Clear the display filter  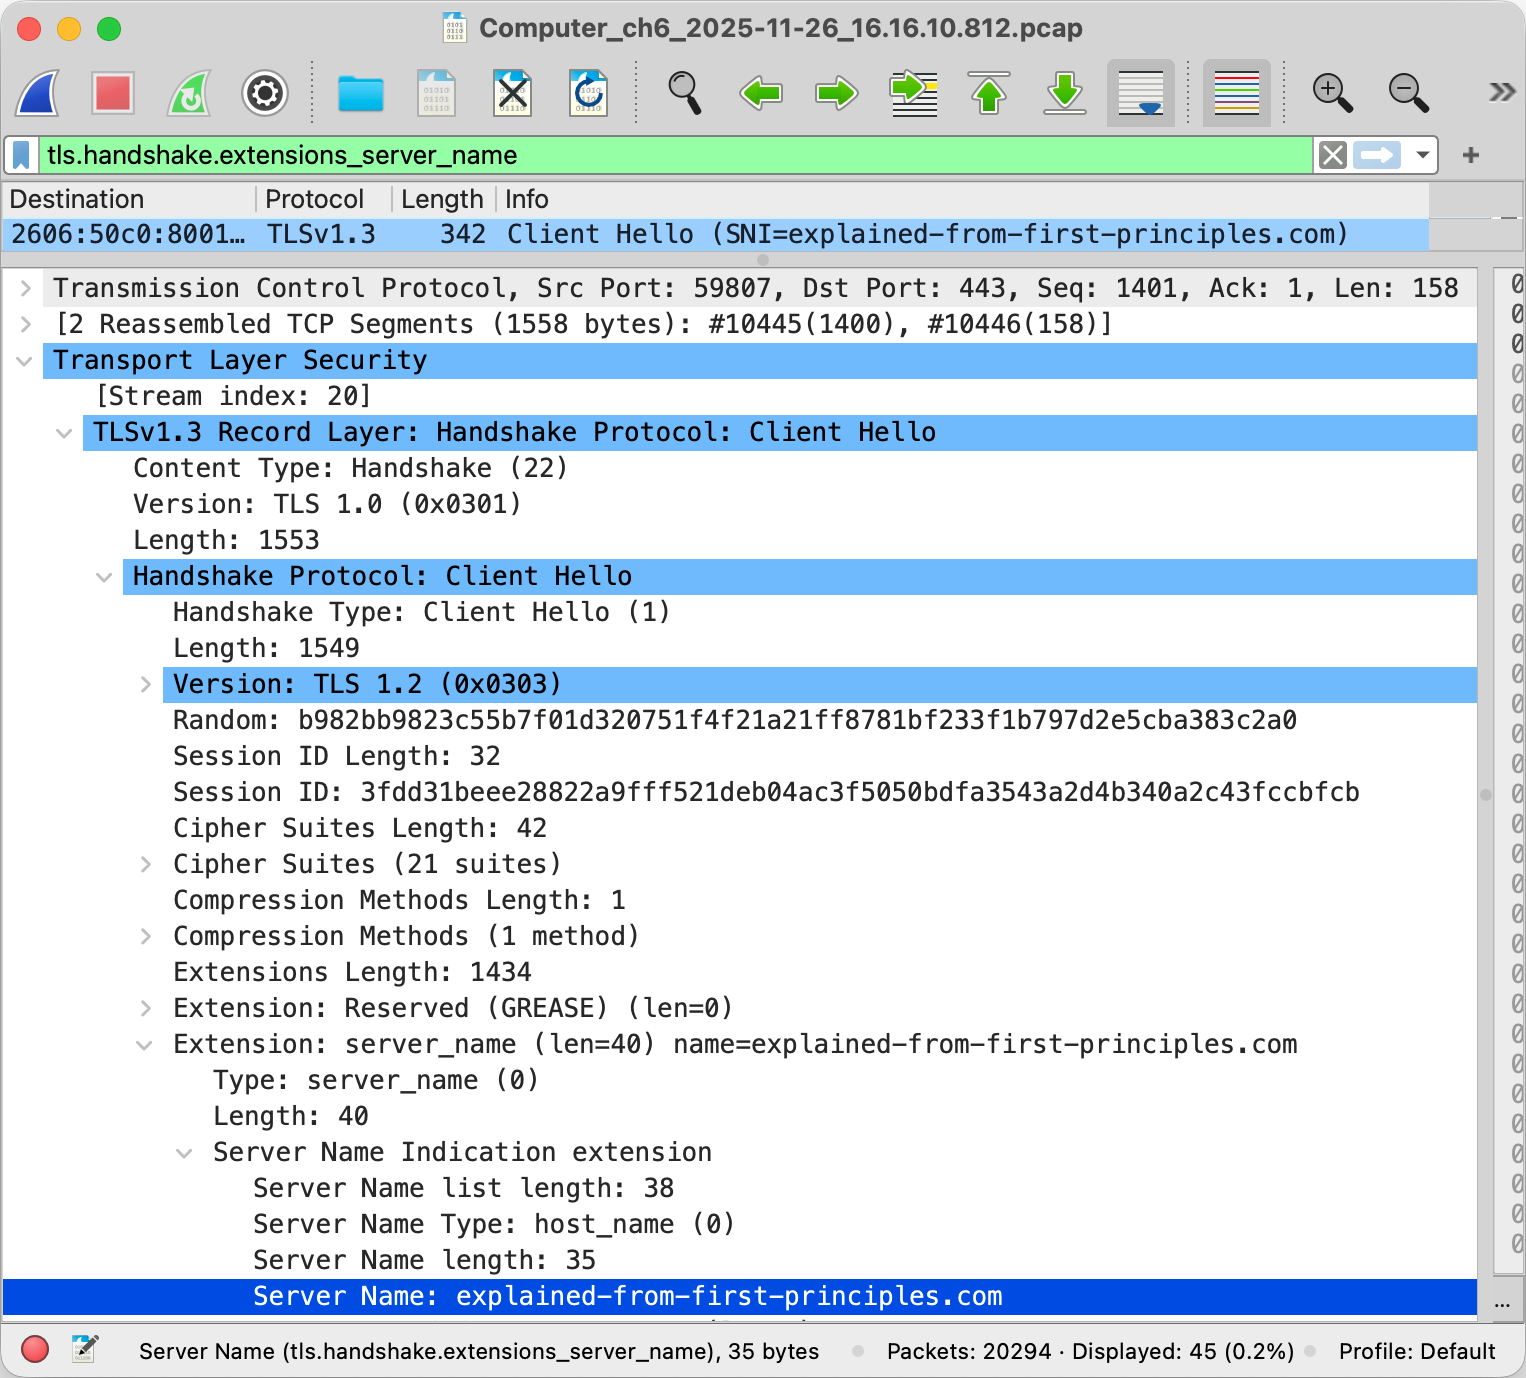pyautogui.click(x=1332, y=155)
